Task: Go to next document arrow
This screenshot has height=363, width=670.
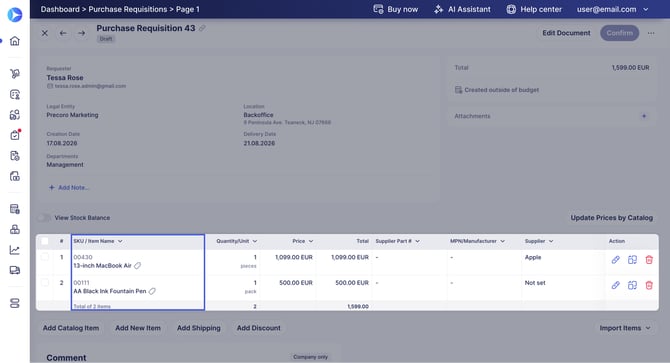Action: click(82, 33)
